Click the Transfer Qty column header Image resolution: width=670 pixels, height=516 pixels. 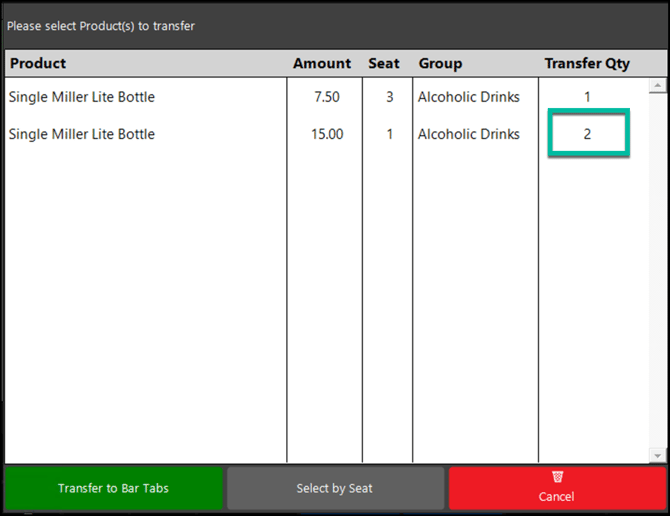(587, 64)
